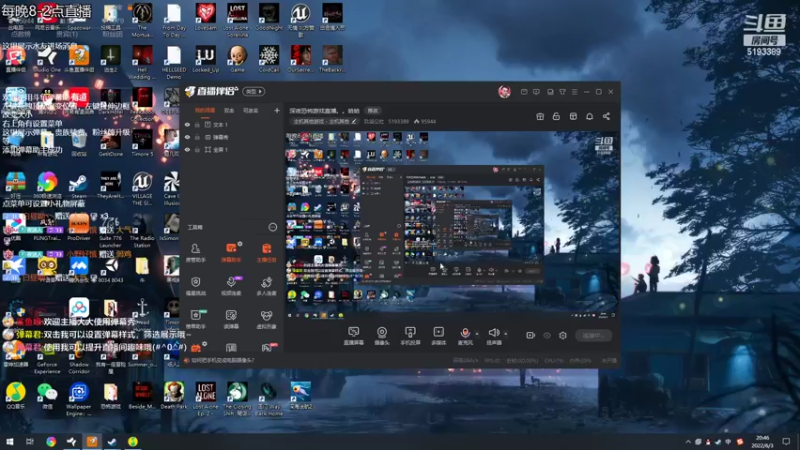Open the 房管助手 tool
800x450 pixels.
(x=195, y=252)
